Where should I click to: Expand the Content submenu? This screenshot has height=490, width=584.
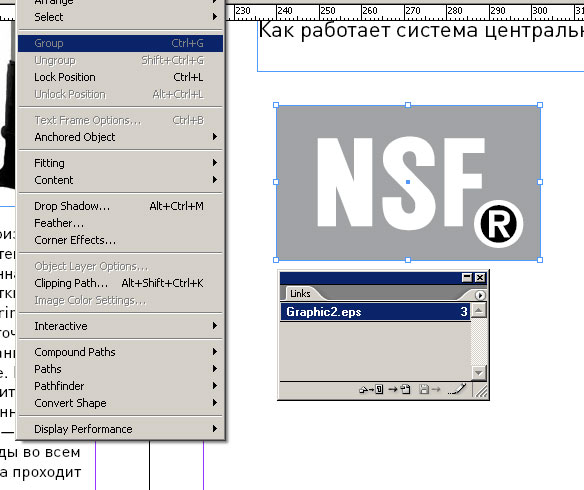[x=120, y=180]
